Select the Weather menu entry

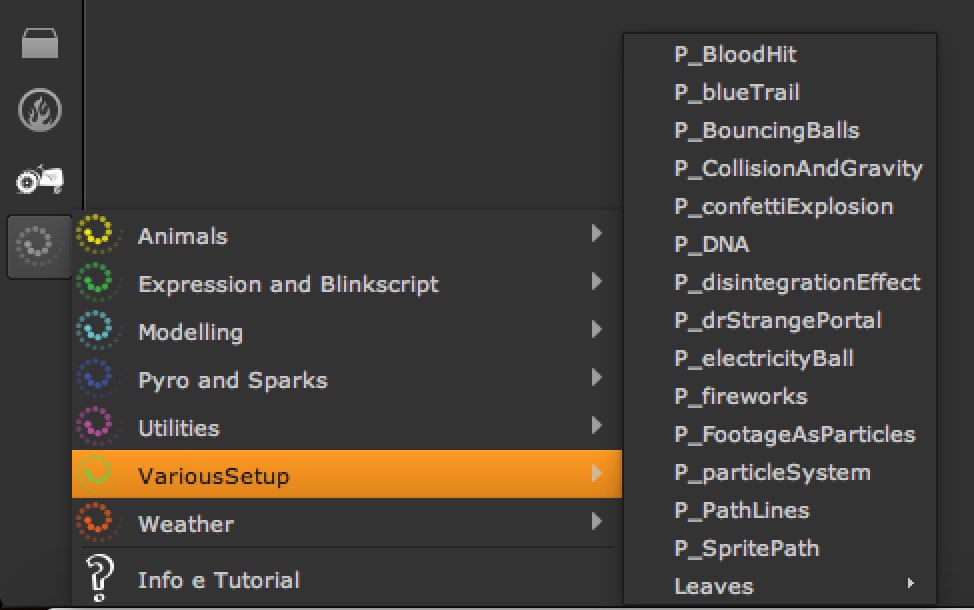[185, 523]
